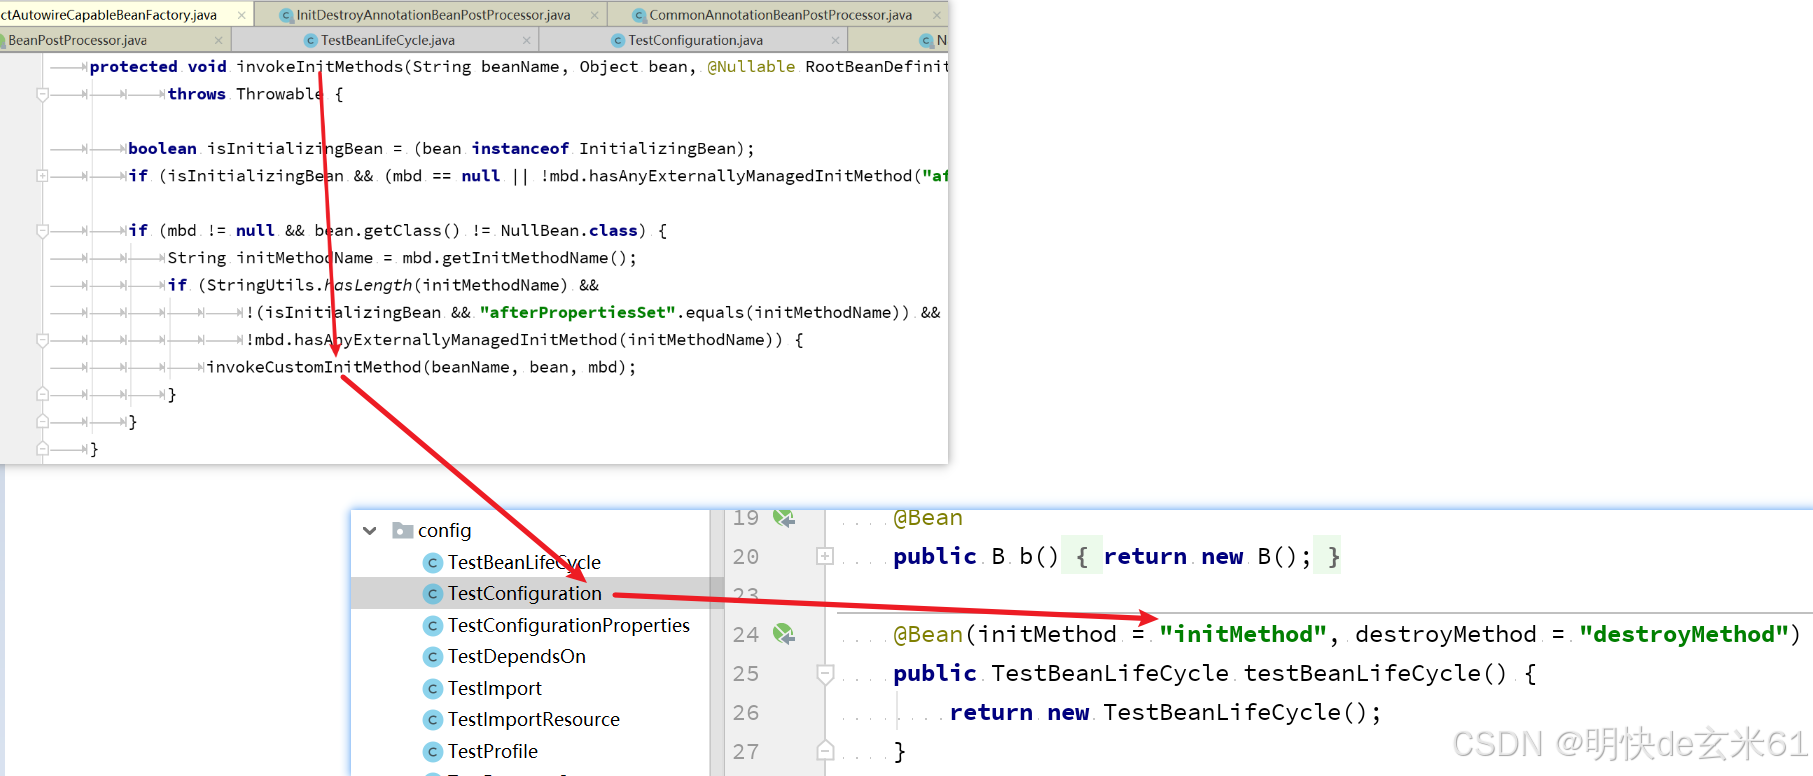
Task: Click line number 26 in the gutter
Action: point(746,713)
